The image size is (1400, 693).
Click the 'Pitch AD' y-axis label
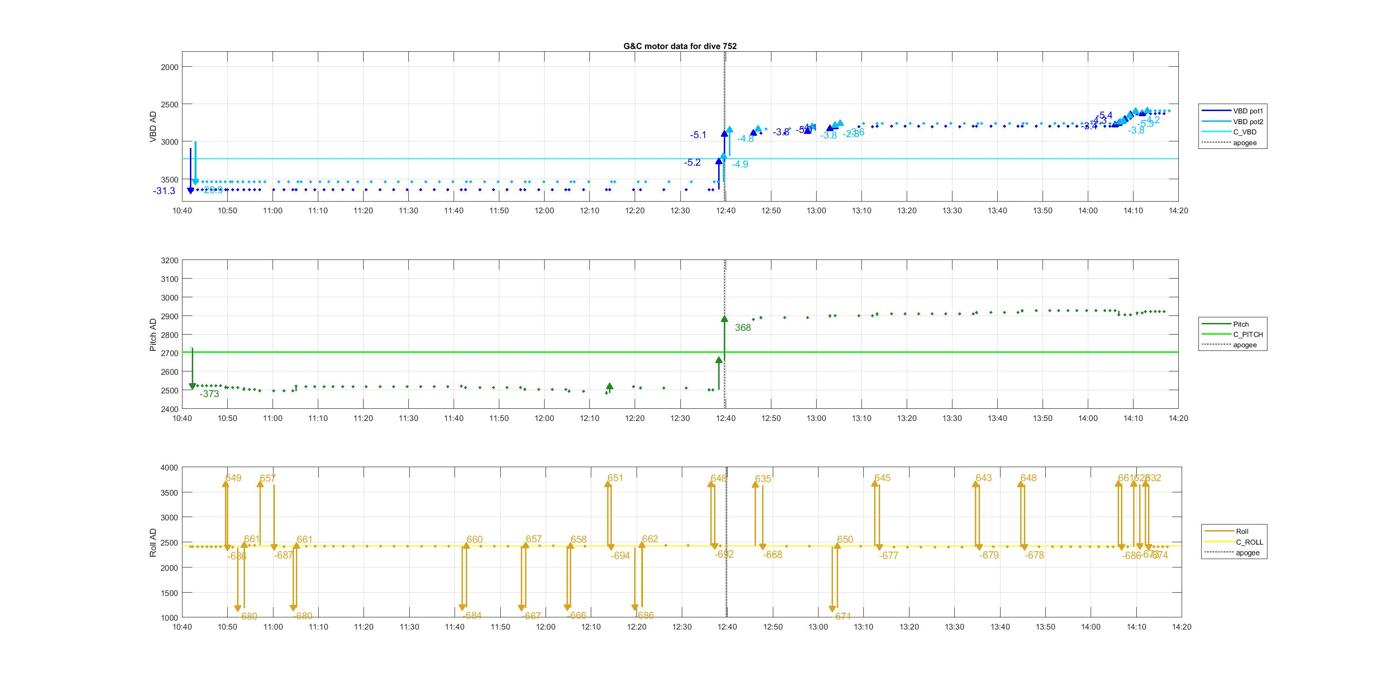click(x=154, y=335)
